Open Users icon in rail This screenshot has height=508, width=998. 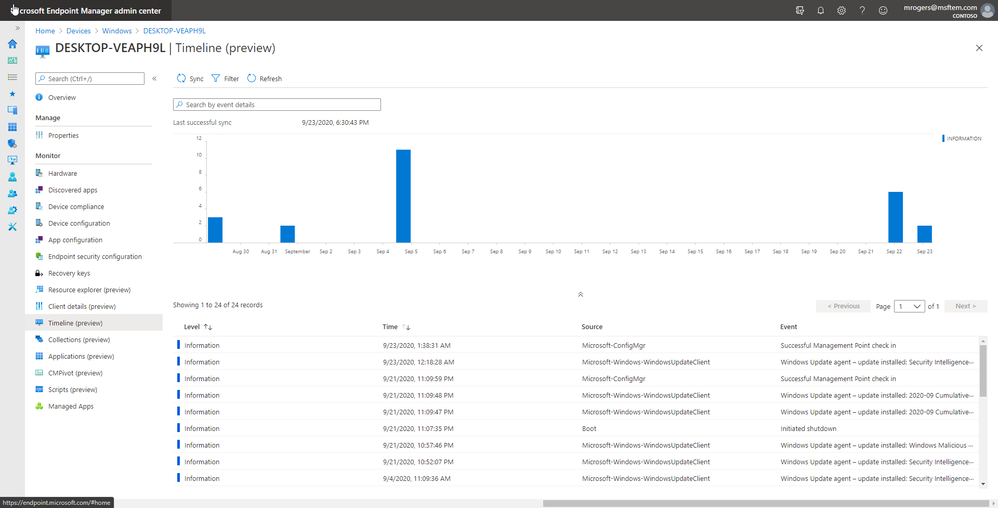pyautogui.click(x=12, y=177)
